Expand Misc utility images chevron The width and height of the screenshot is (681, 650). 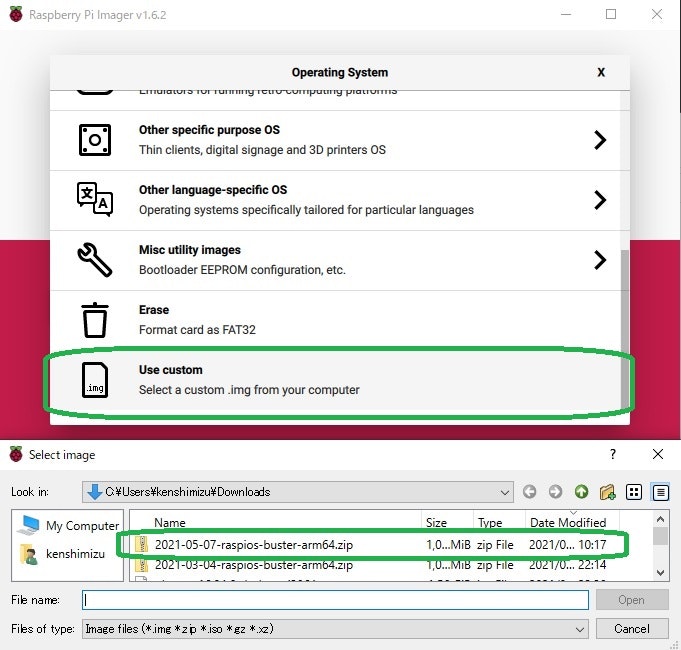600,260
